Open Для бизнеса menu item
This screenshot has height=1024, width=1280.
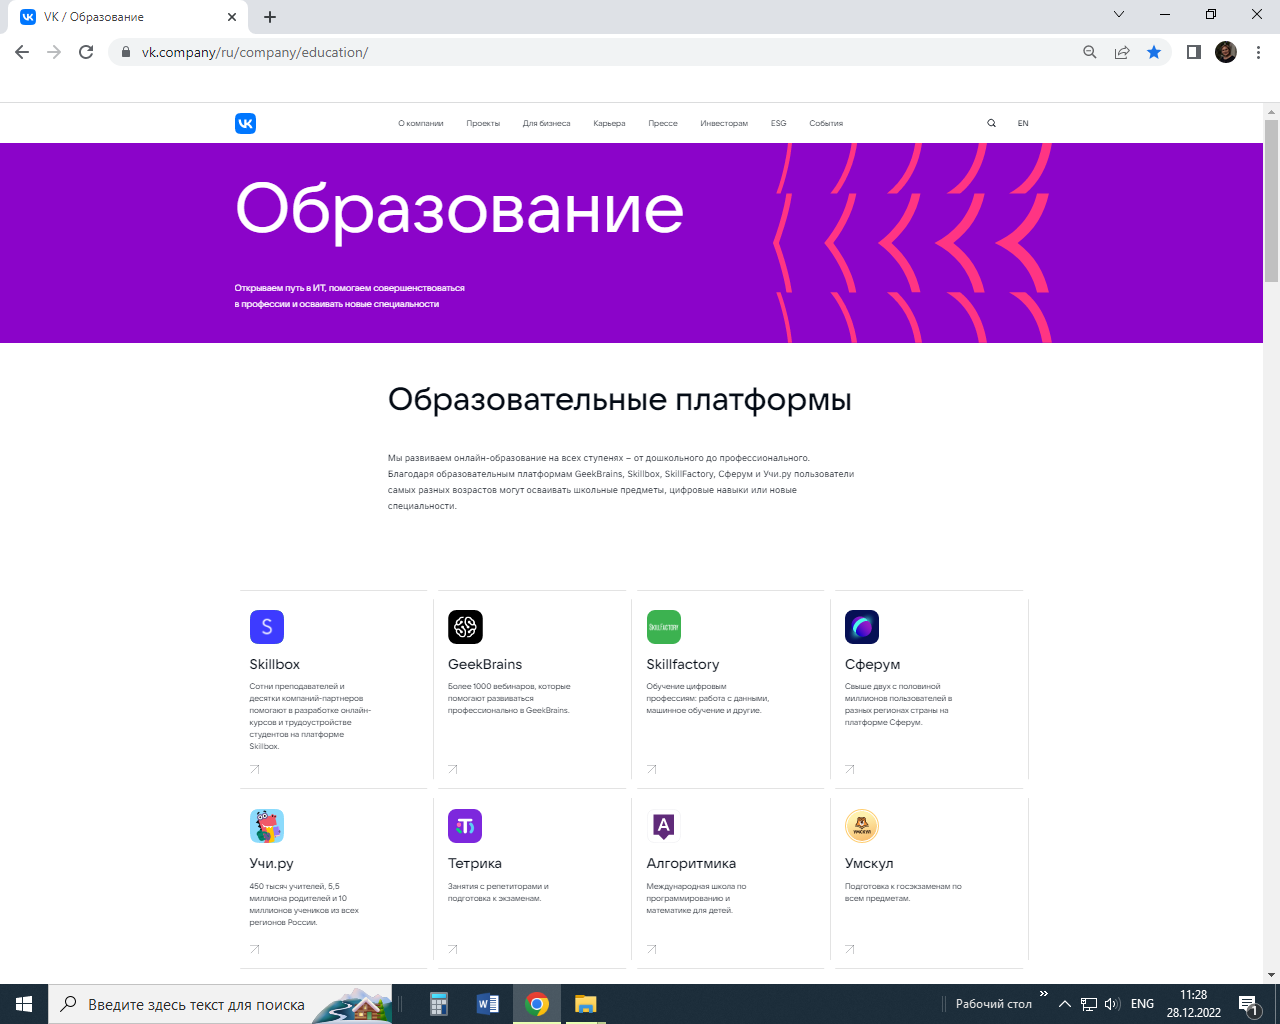[546, 123]
